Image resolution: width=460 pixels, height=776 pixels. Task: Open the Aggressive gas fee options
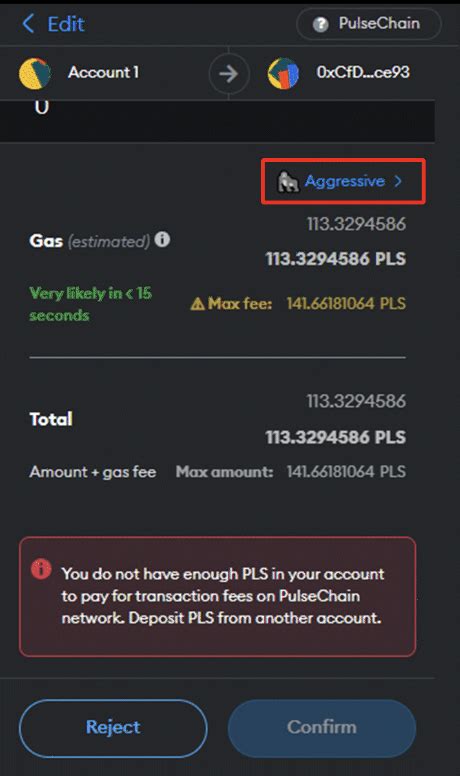pyautogui.click(x=345, y=181)
